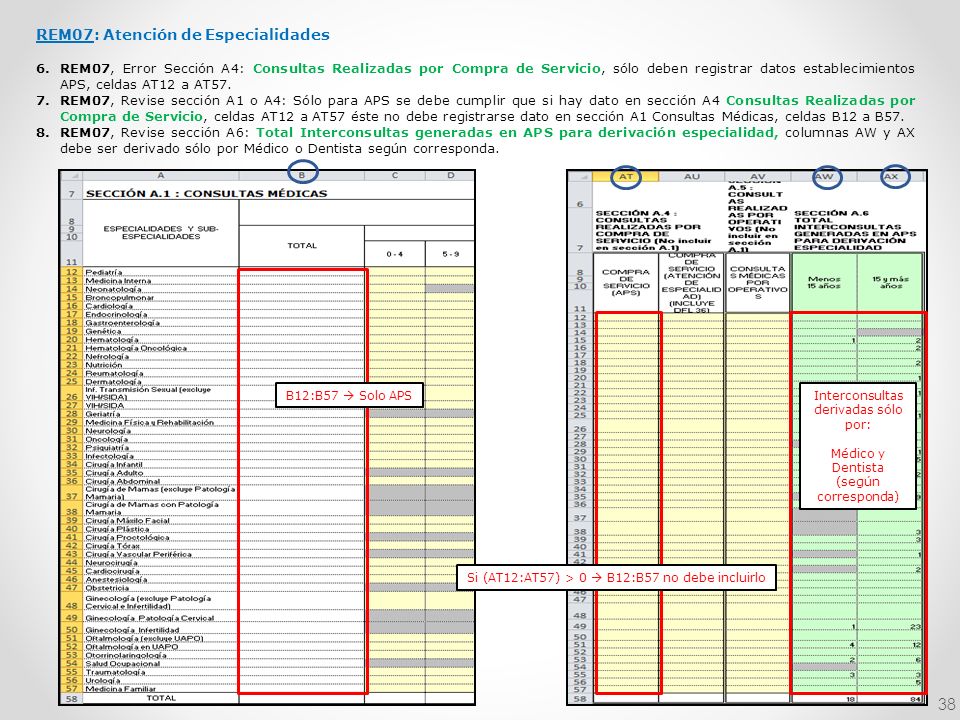Select the Geriatría row label

tap(102, 414)
